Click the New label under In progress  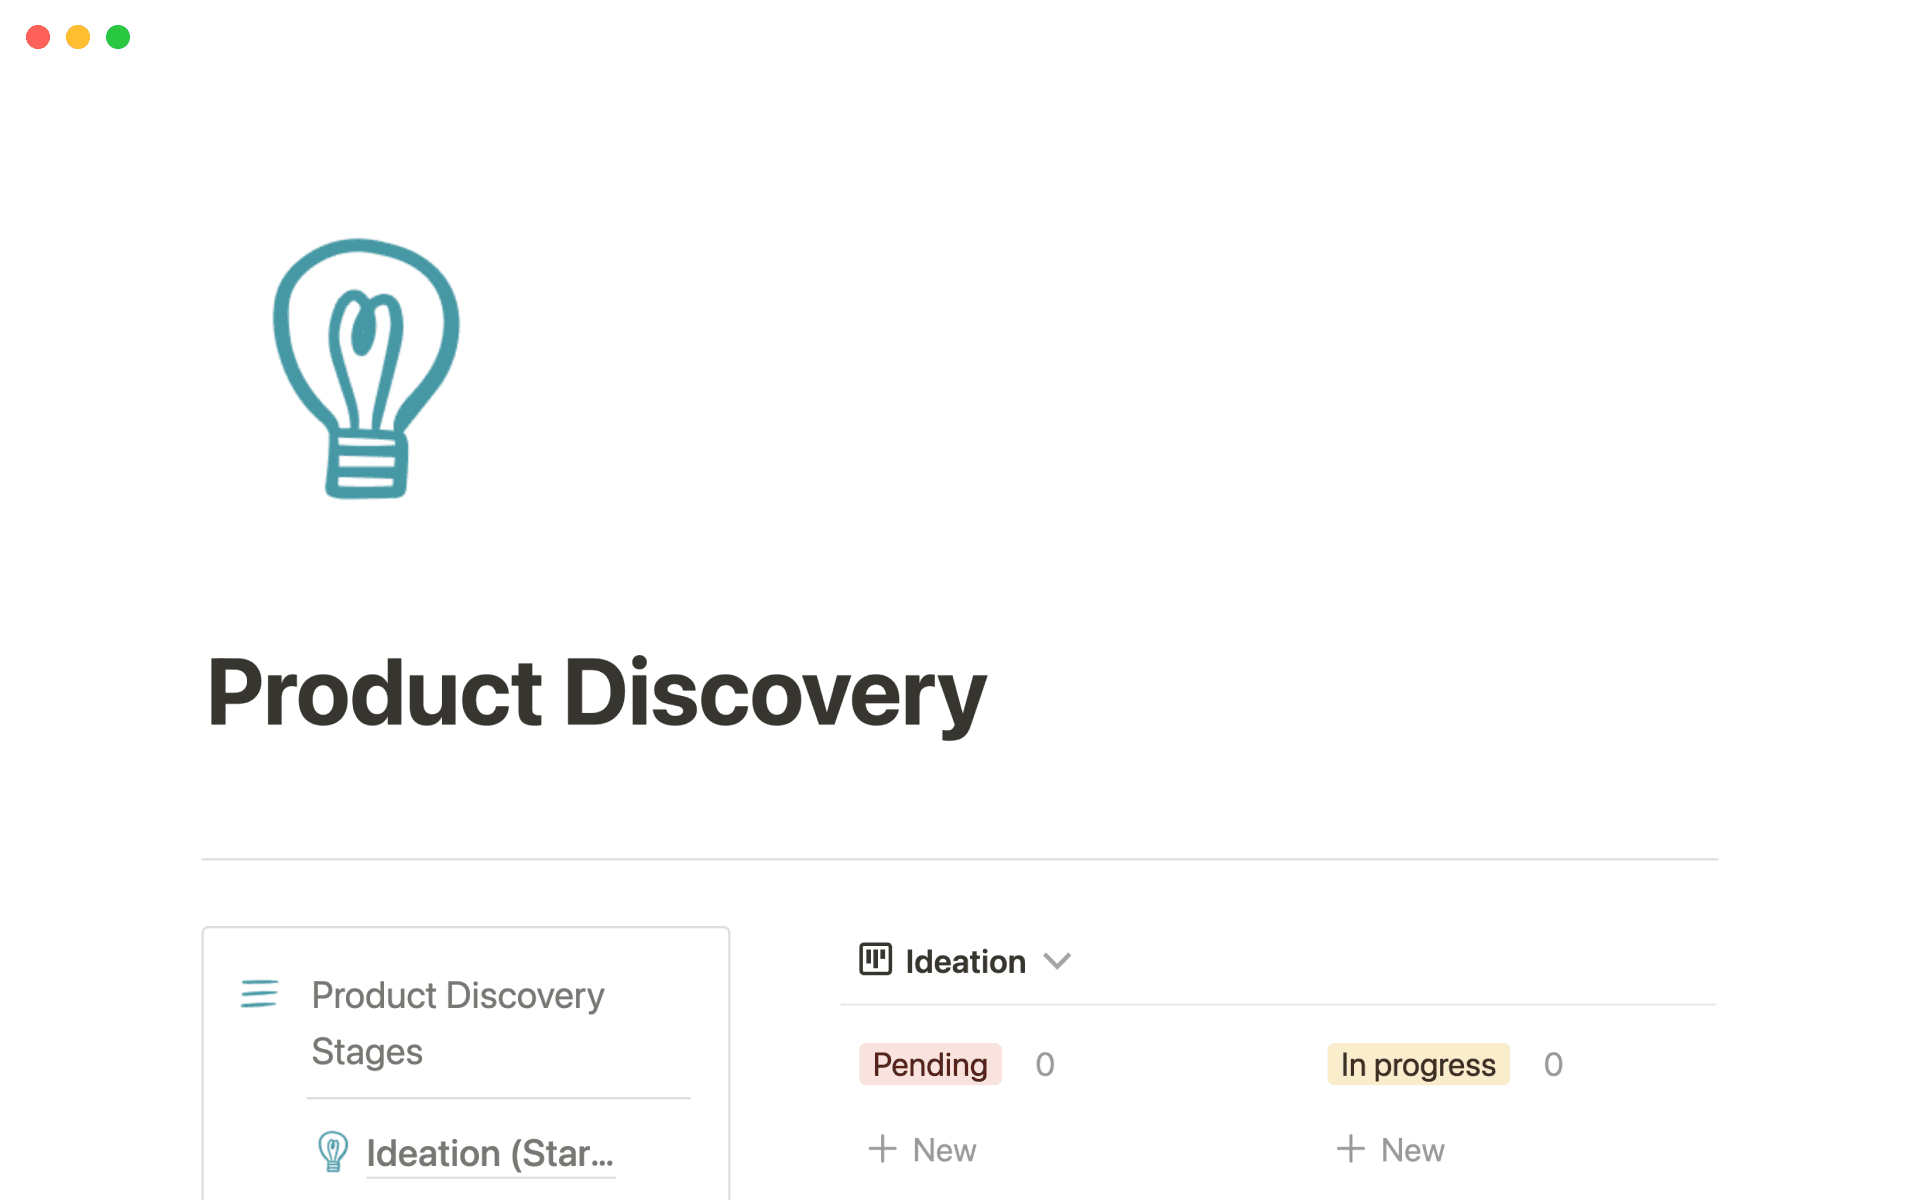click(x=1412, y=1150)
